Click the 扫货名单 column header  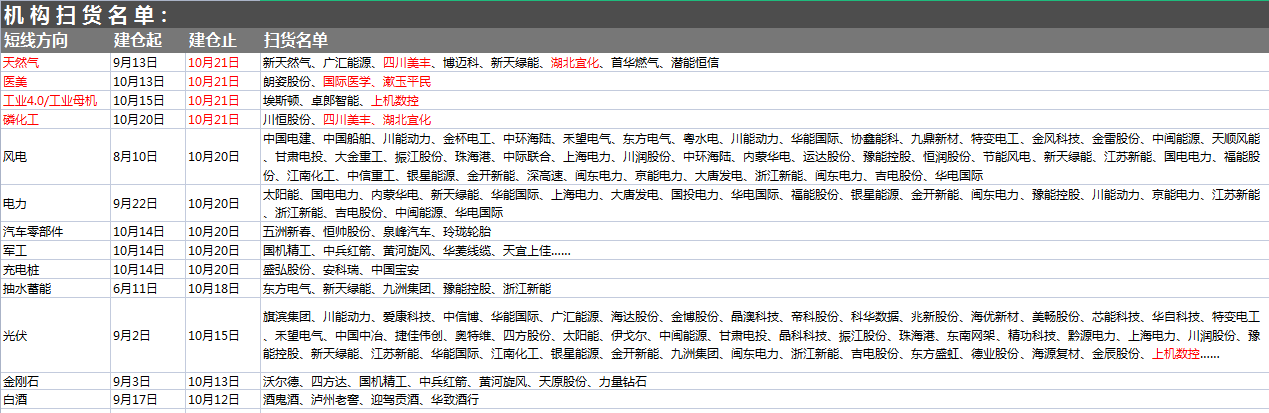tap(764, 41)
